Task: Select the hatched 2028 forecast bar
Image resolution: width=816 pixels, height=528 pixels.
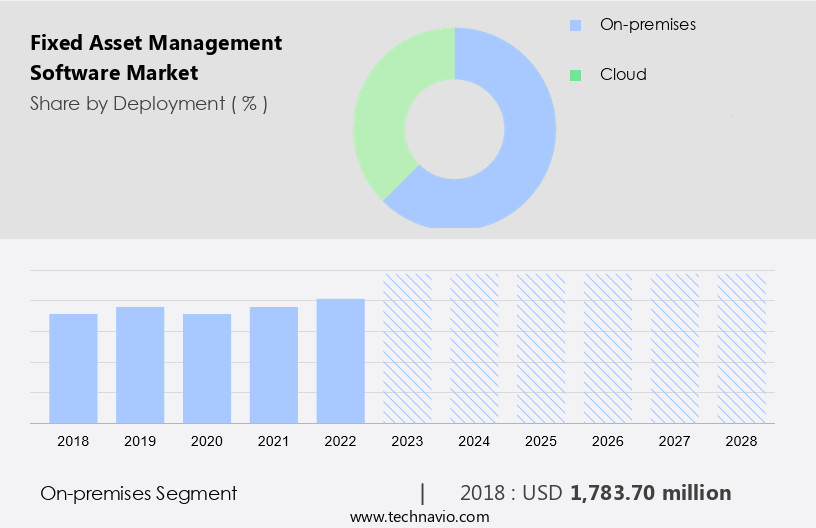Action: coord(741,347)
